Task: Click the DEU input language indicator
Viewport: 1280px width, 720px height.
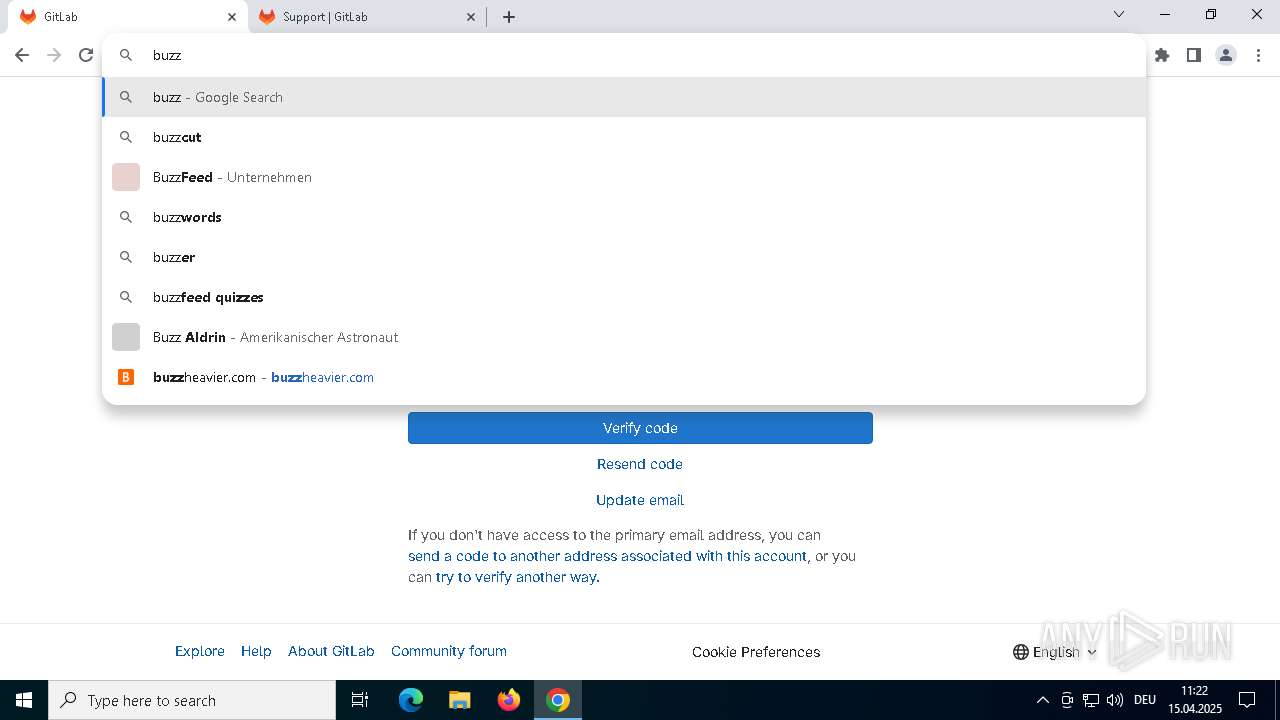Action: (x=1145, y=700)
